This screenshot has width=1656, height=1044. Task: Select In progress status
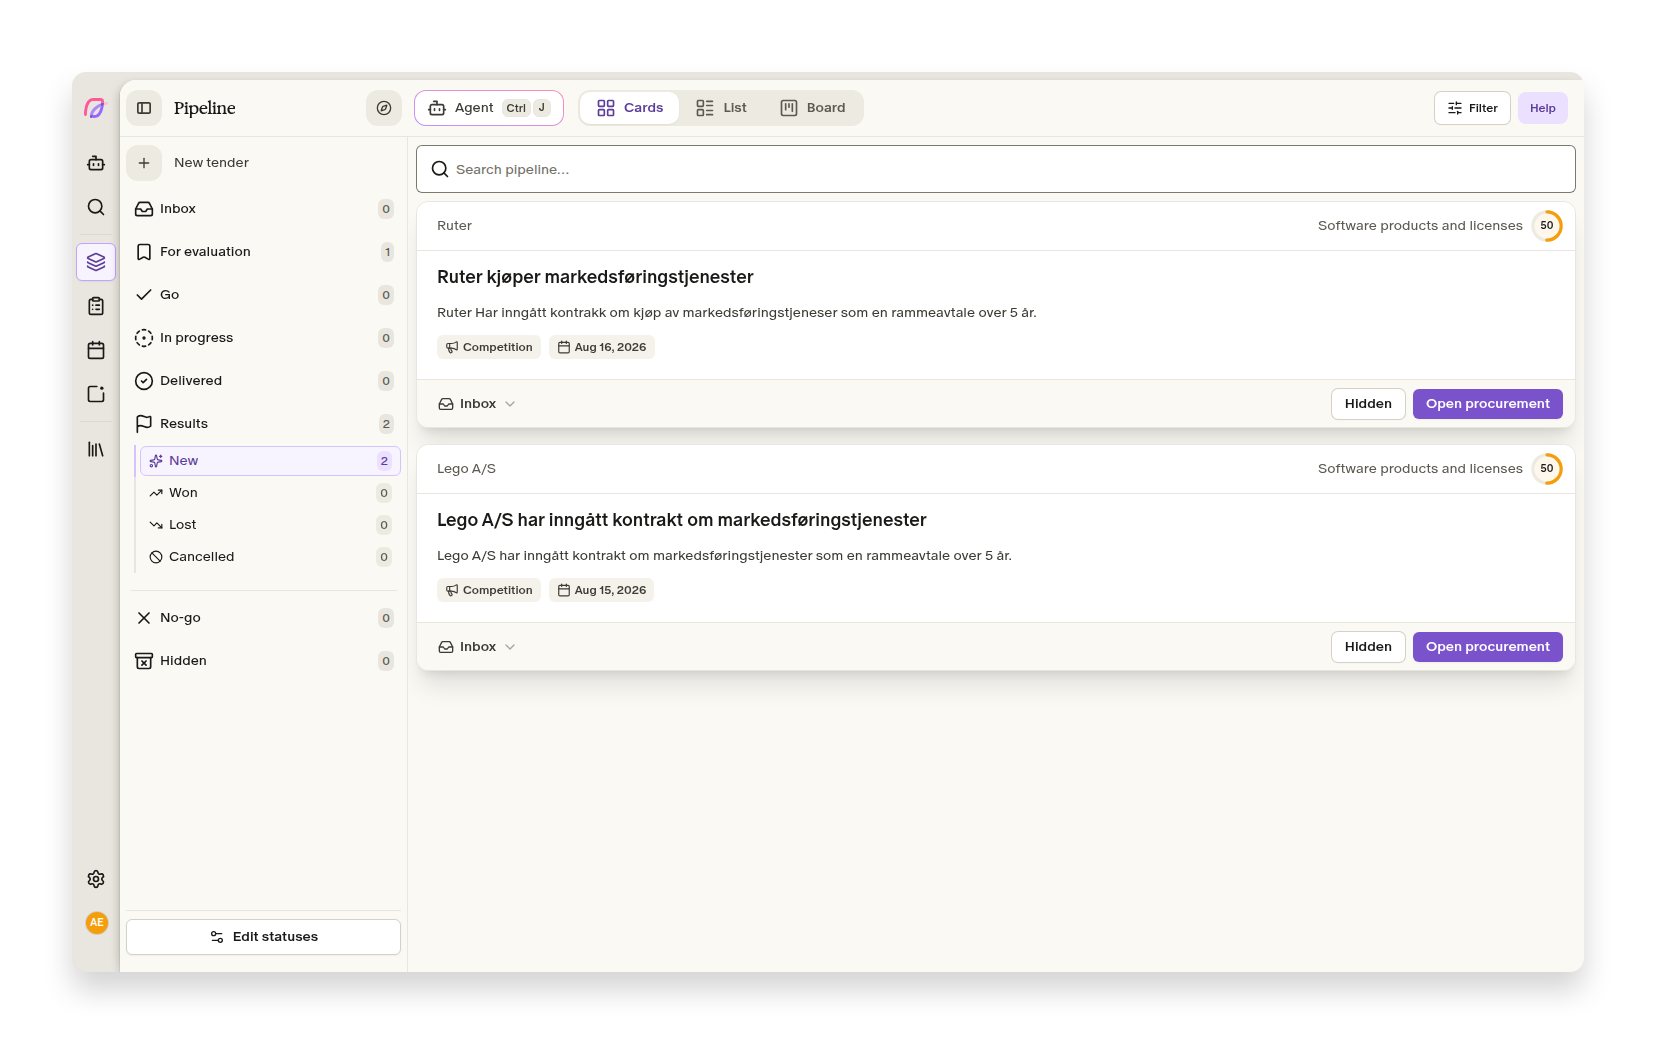[264, 338]
